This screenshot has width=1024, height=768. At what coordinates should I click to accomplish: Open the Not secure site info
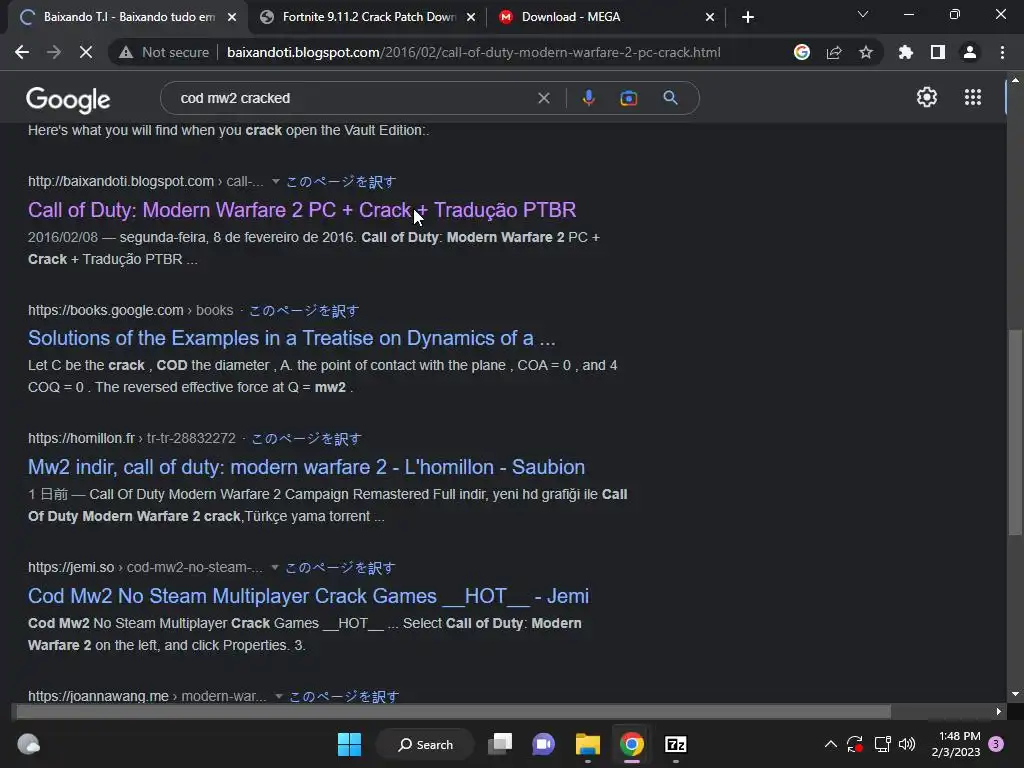coord(164,52)
